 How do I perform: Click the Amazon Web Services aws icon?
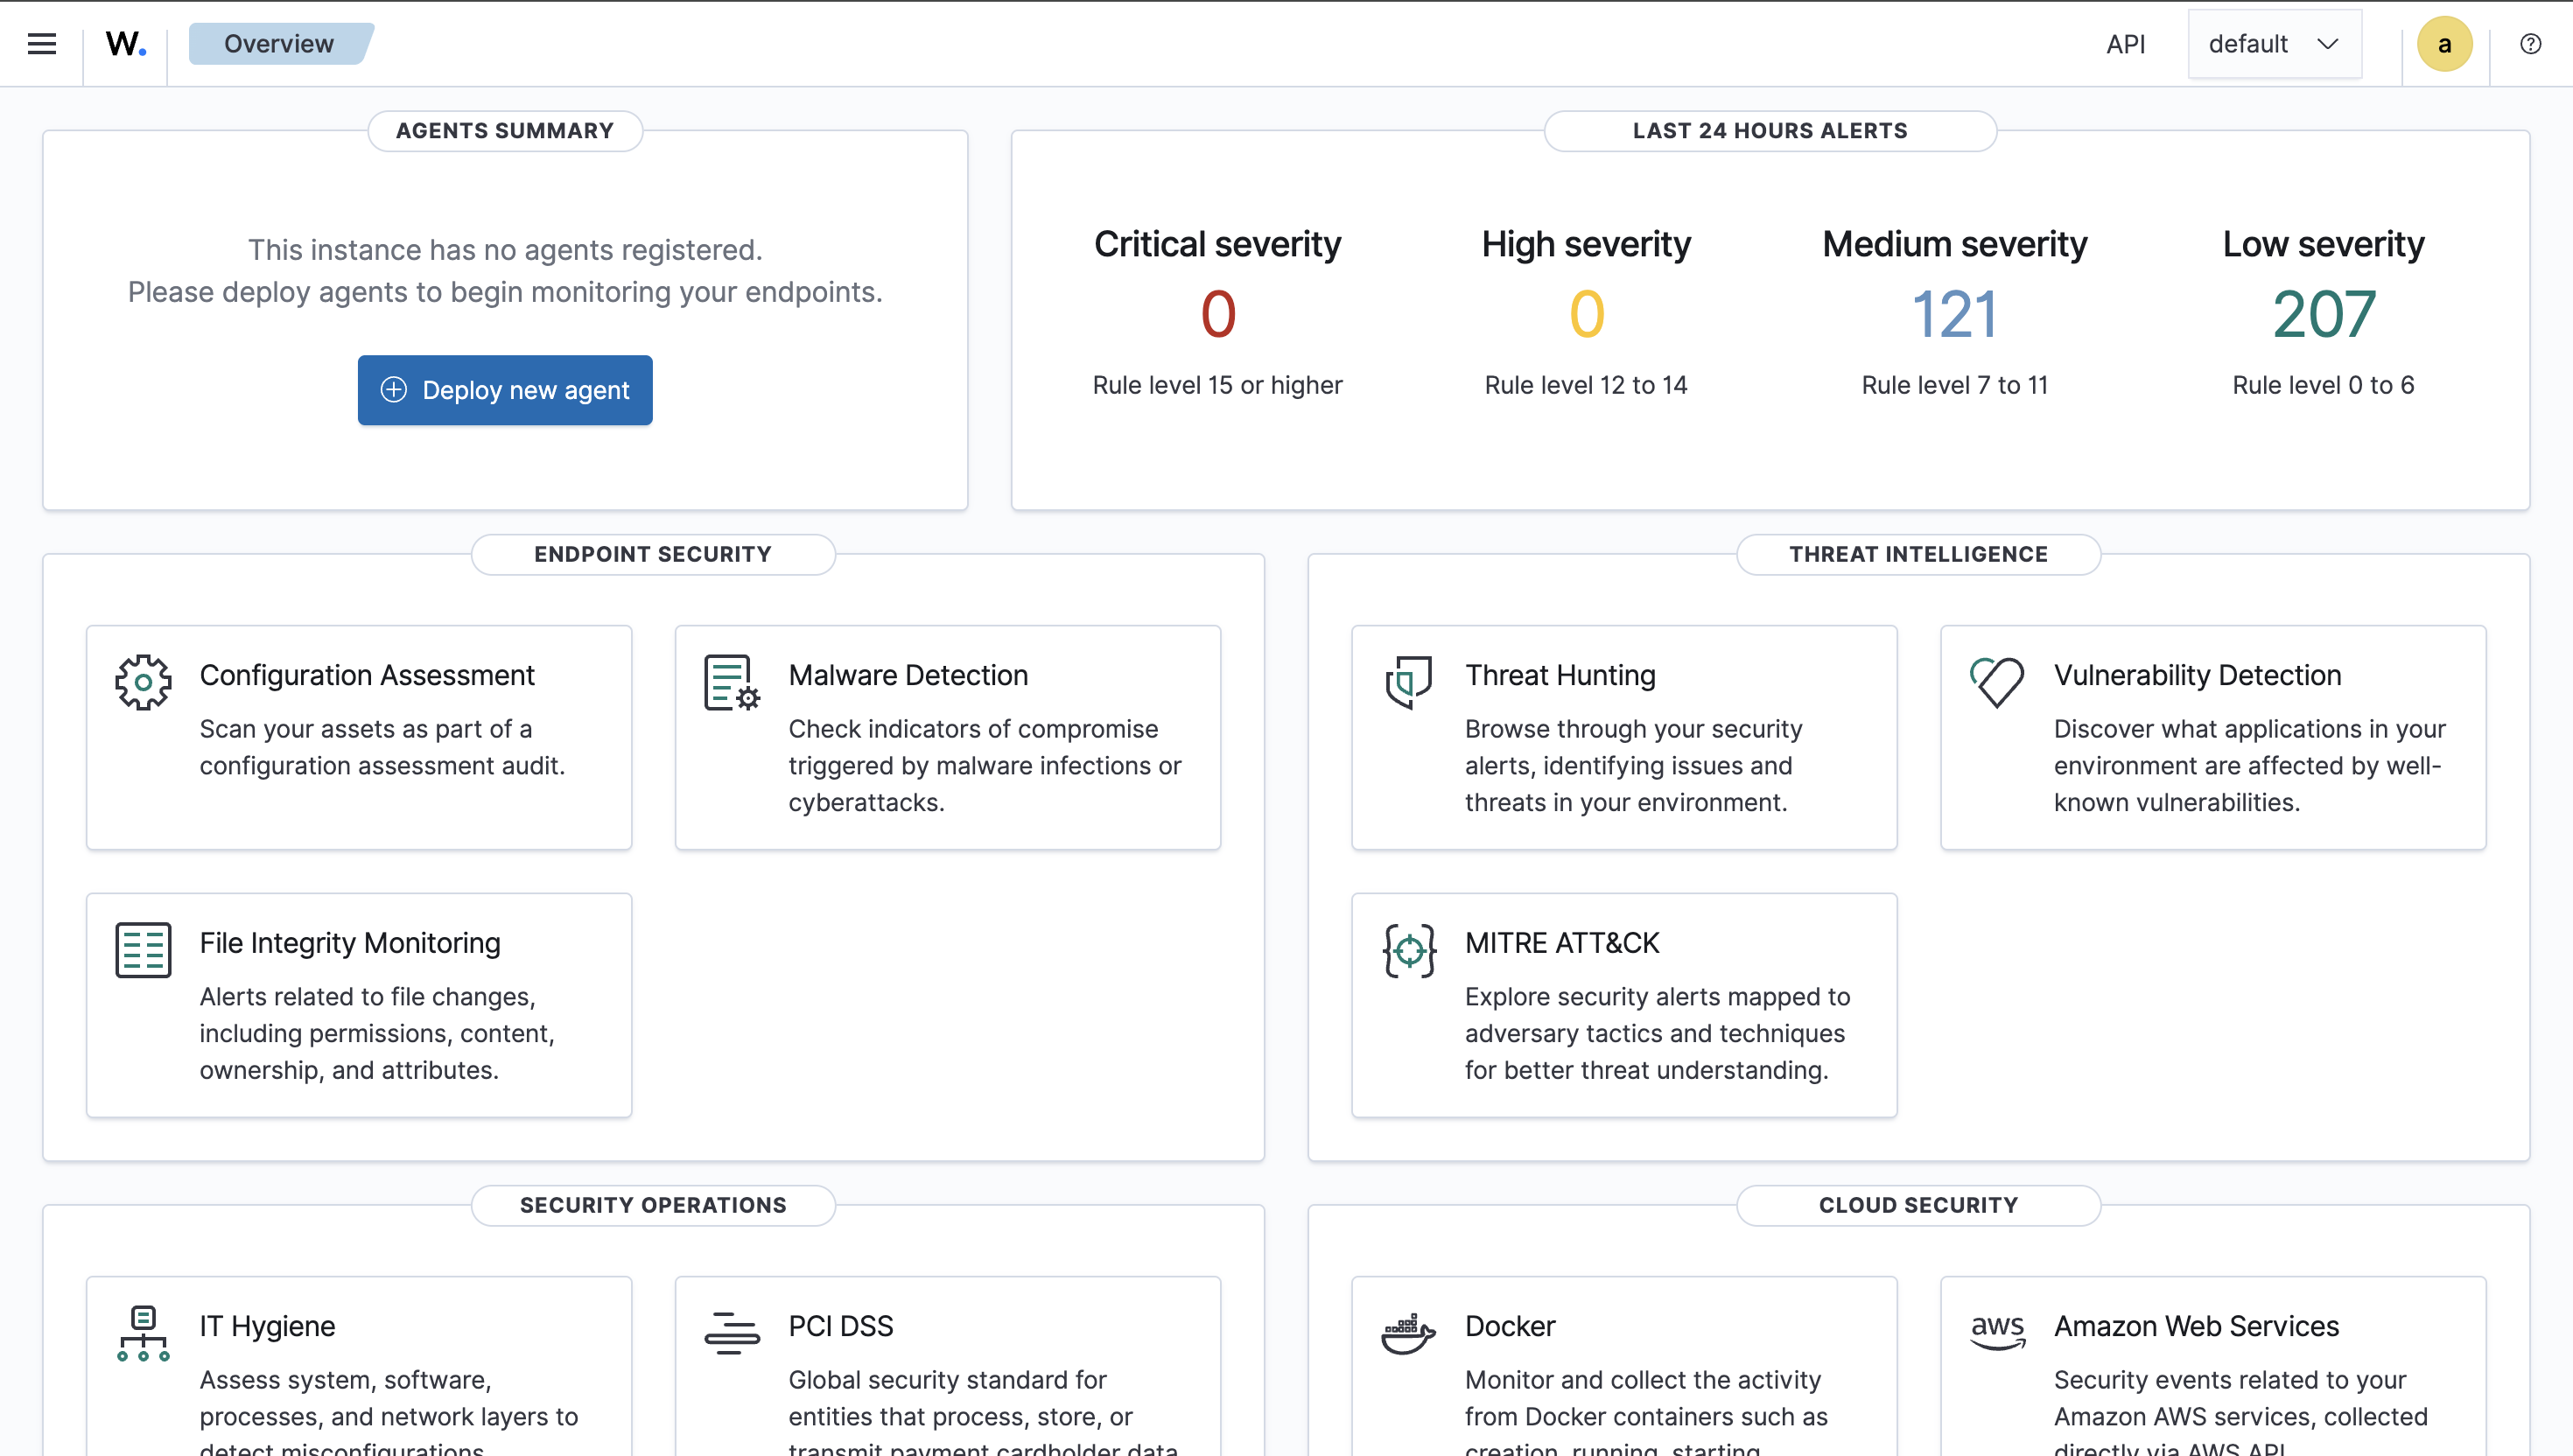[x=1996, y=1332]
